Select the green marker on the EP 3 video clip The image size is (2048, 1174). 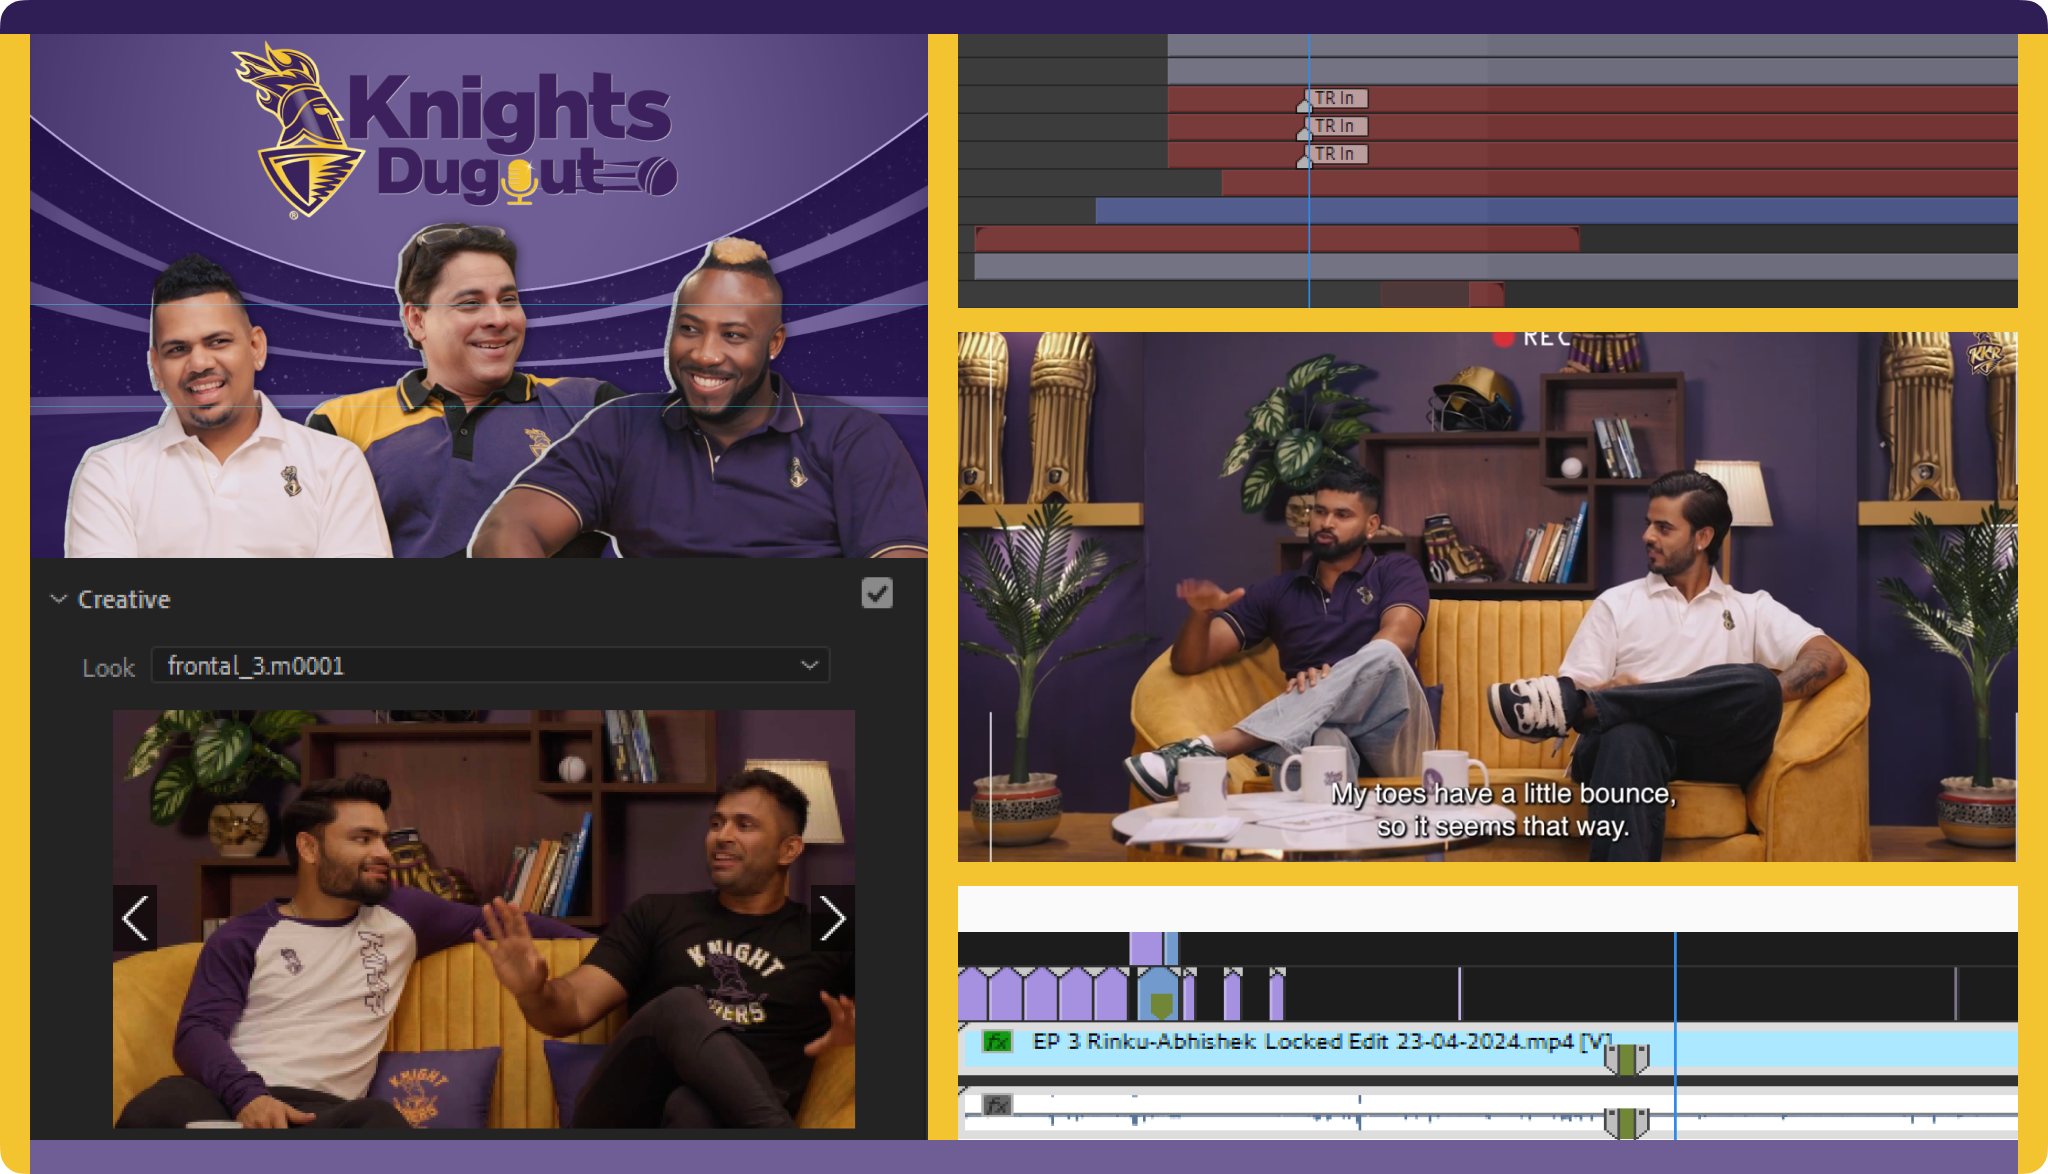point(1626,1058)
